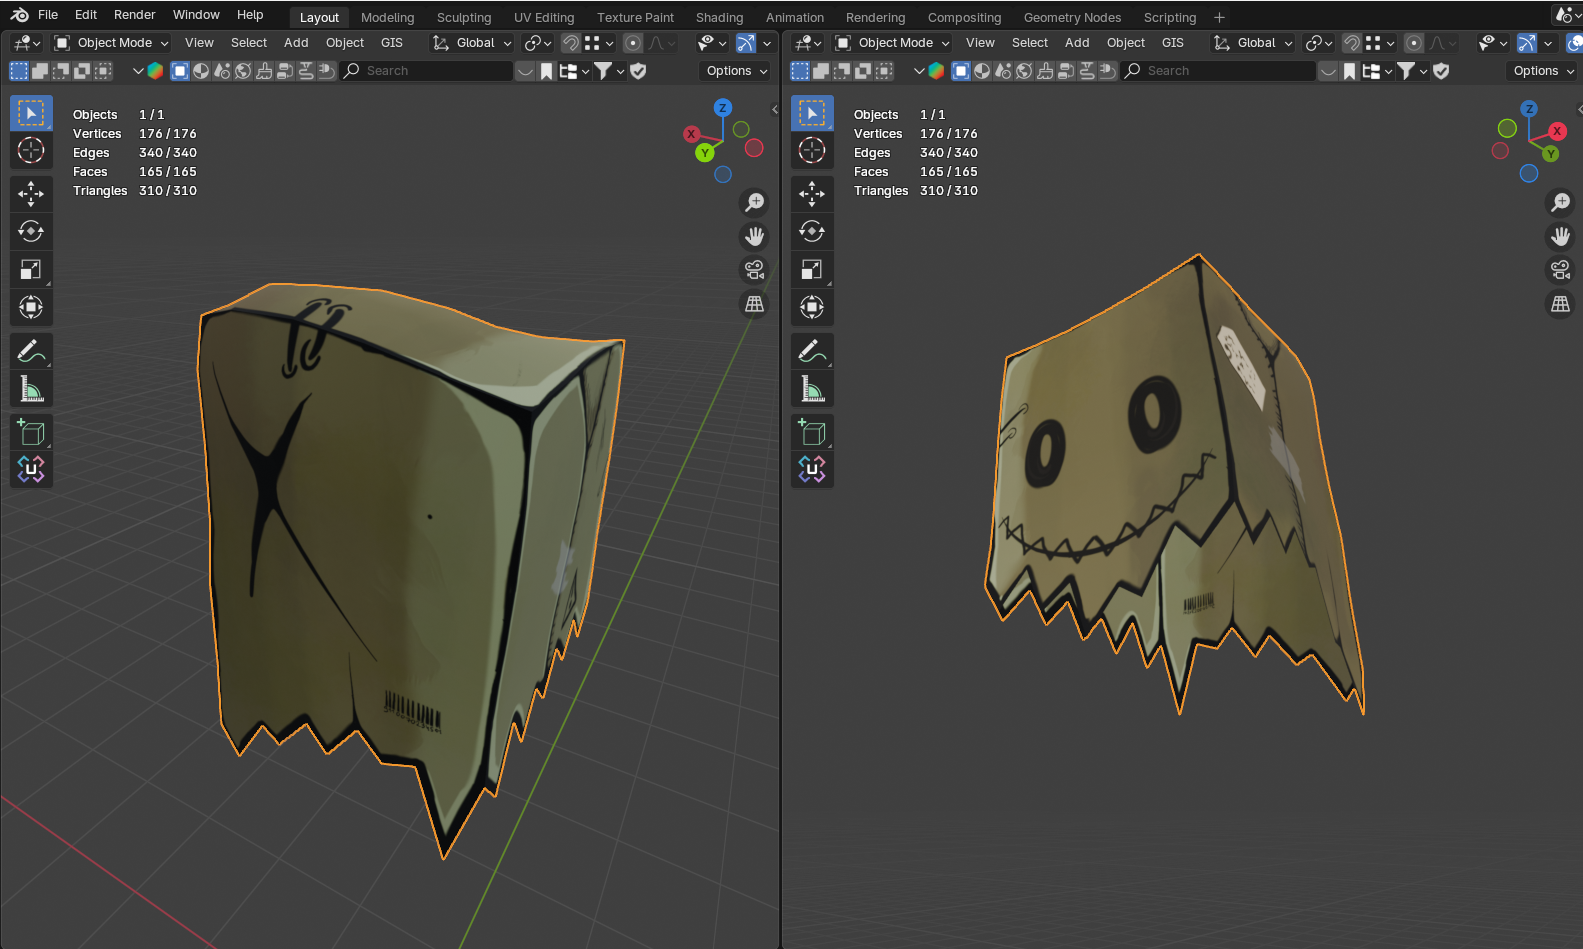Click zoom magnifier icon in left viewport
This screenshot has height=949, width=1583.
(x=754, y=202)
